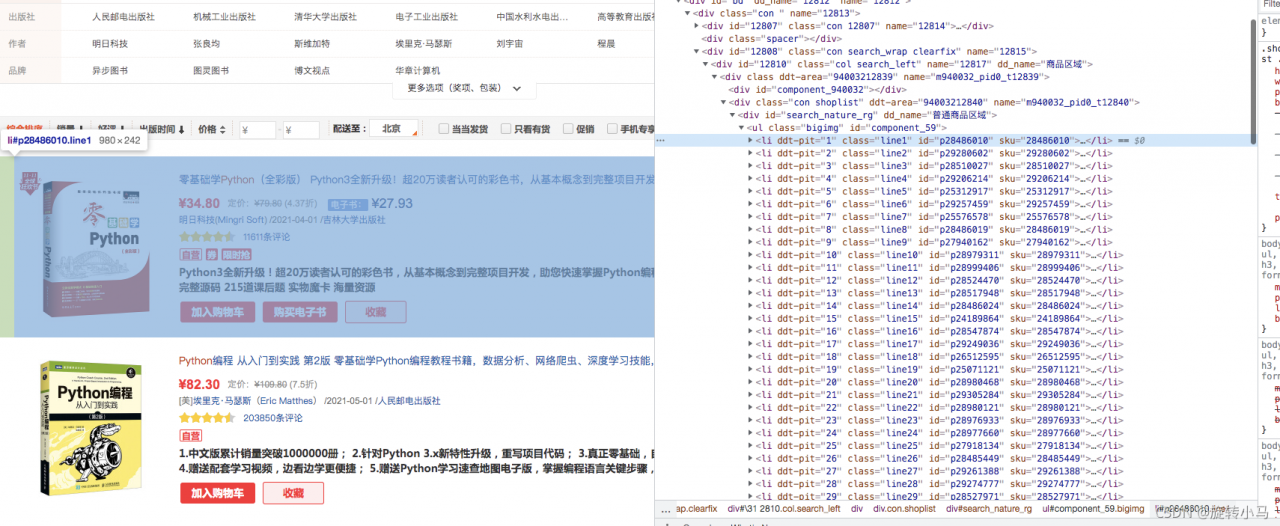Expand li ddt-pit 10 node p28979311
Viewport: 1280px width, 526px height.
click(751, 255)
